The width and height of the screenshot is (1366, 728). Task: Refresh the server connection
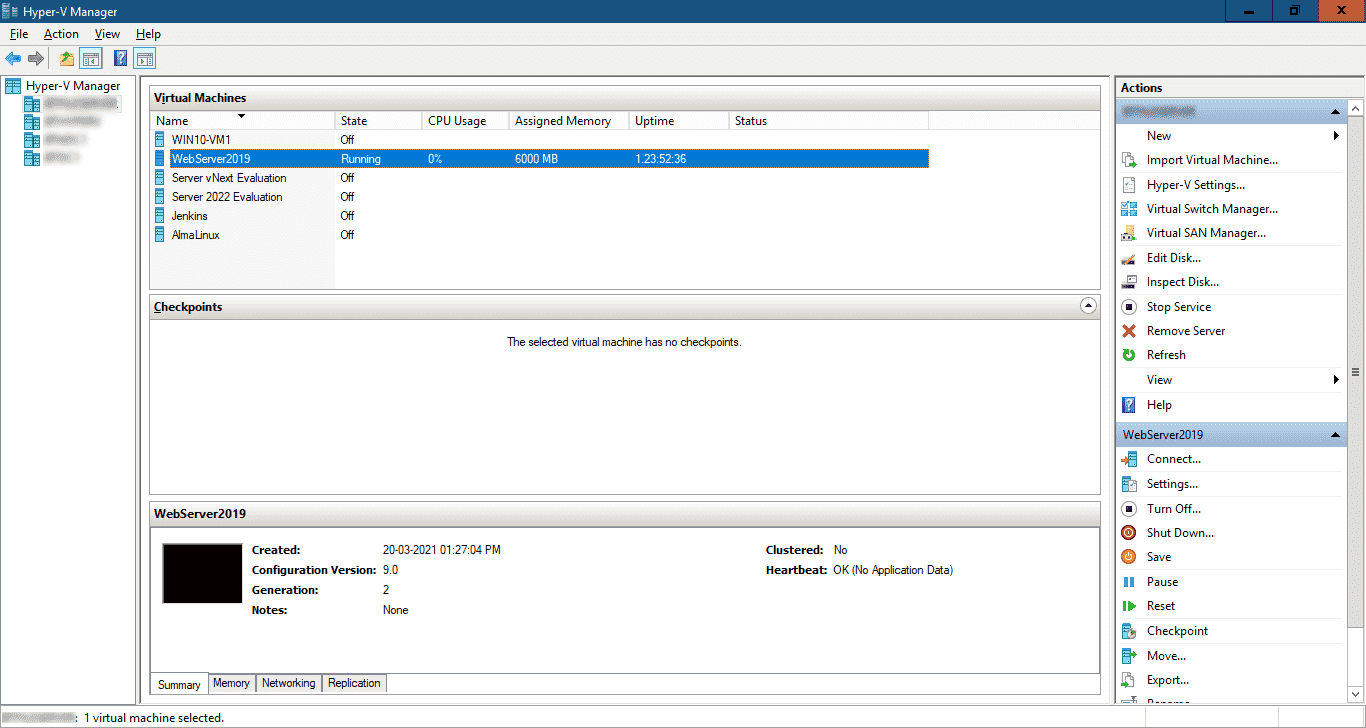(x=1166, y=355)
